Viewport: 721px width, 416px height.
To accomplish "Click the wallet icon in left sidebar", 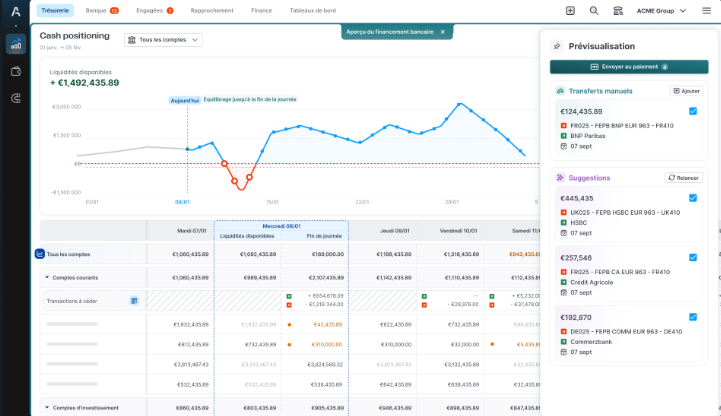I will (15, 72).
